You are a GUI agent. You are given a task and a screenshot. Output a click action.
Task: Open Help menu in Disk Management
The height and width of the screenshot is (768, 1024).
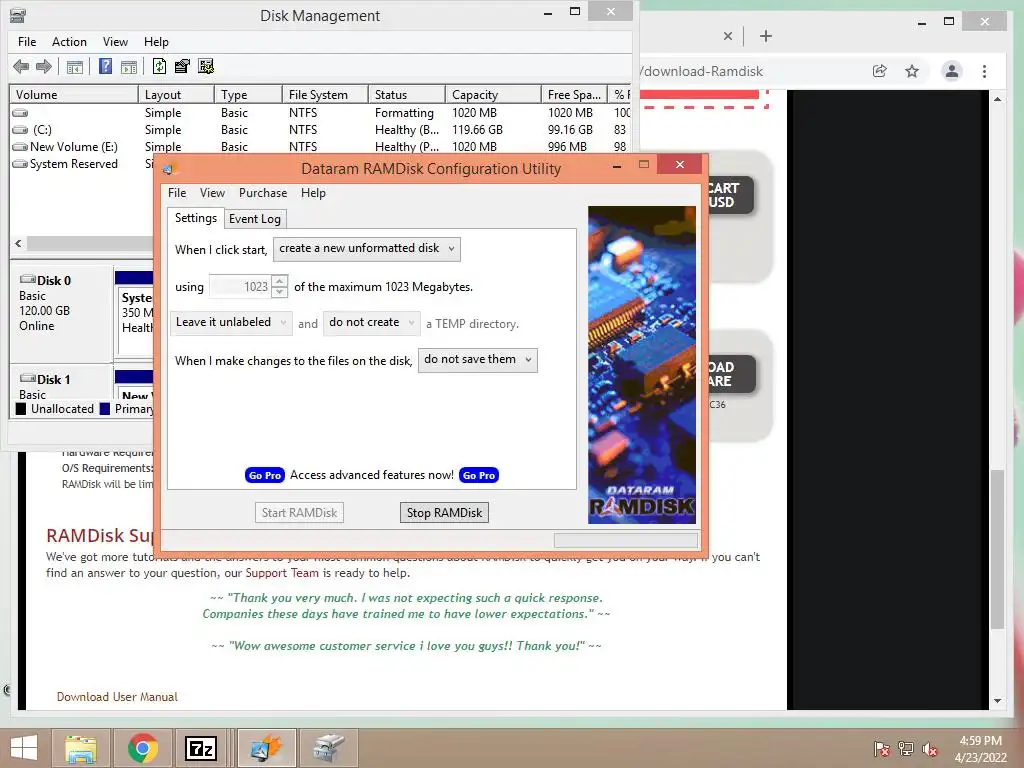pyautogui.click(x=156, y=42)
